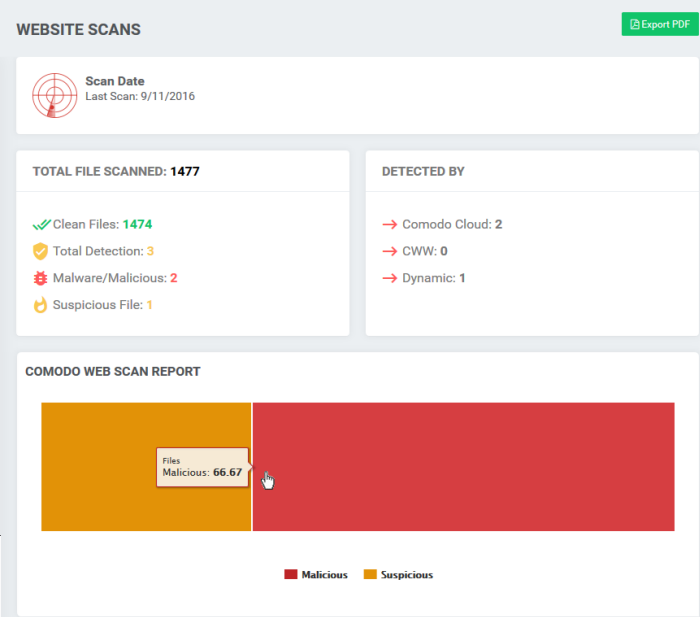Click the flame Suspicious File icon

pyautogui.click(x=40, y=305)
